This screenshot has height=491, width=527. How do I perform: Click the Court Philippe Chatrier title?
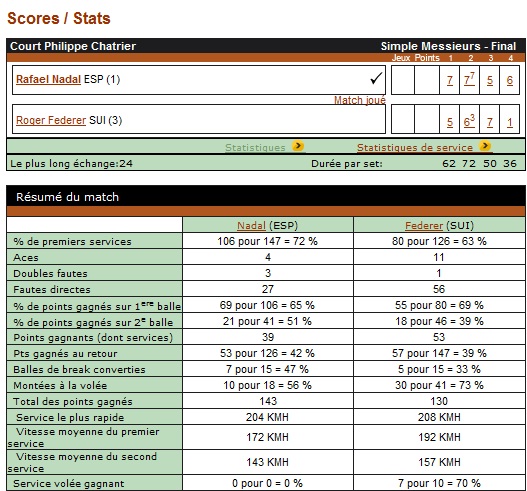[73, 46]
